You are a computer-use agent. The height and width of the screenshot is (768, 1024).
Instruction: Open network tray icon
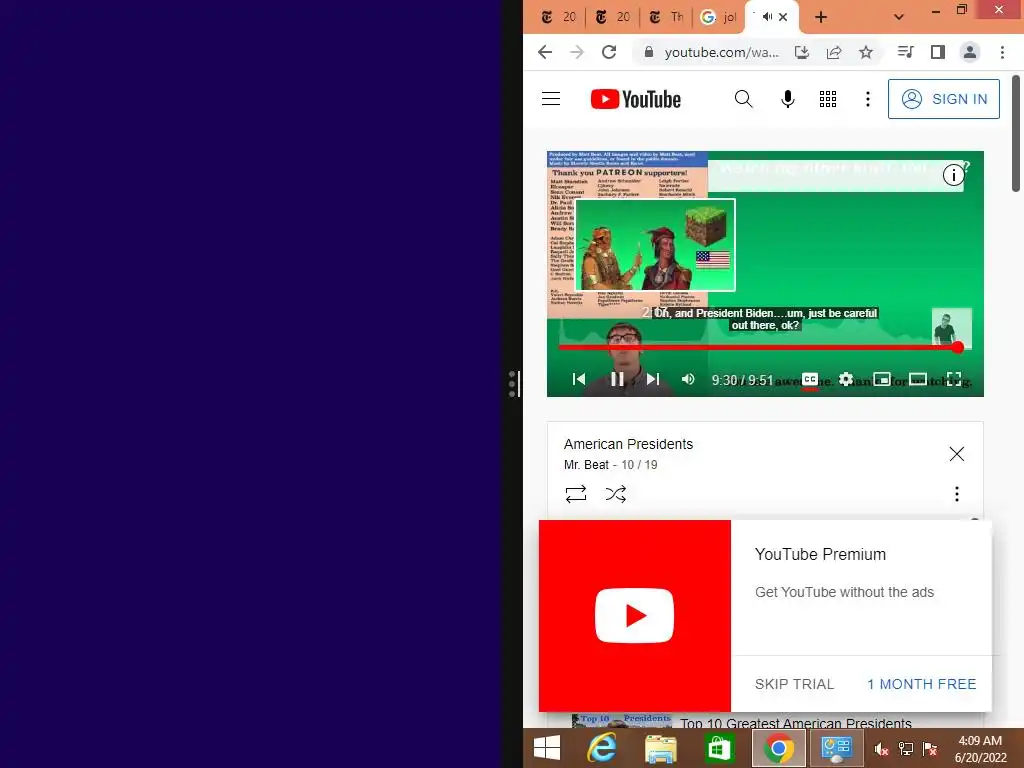click(x=906, y=749)
